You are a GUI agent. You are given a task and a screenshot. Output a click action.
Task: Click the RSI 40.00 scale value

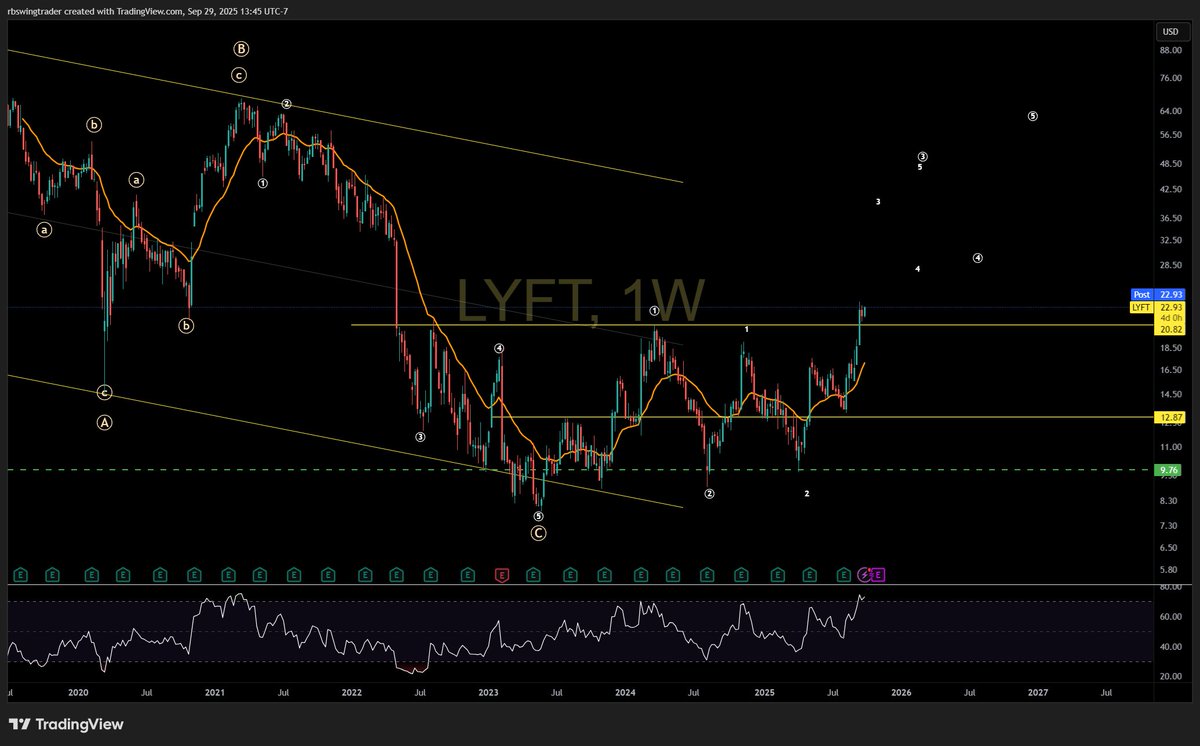pos(1170,647)
